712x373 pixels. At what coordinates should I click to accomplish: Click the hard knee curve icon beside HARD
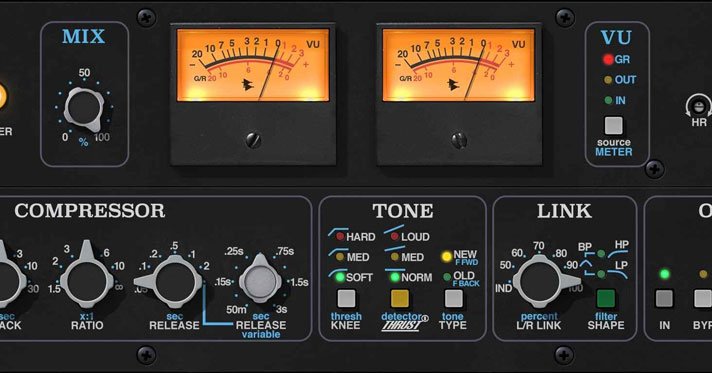[x=338, y=233]
